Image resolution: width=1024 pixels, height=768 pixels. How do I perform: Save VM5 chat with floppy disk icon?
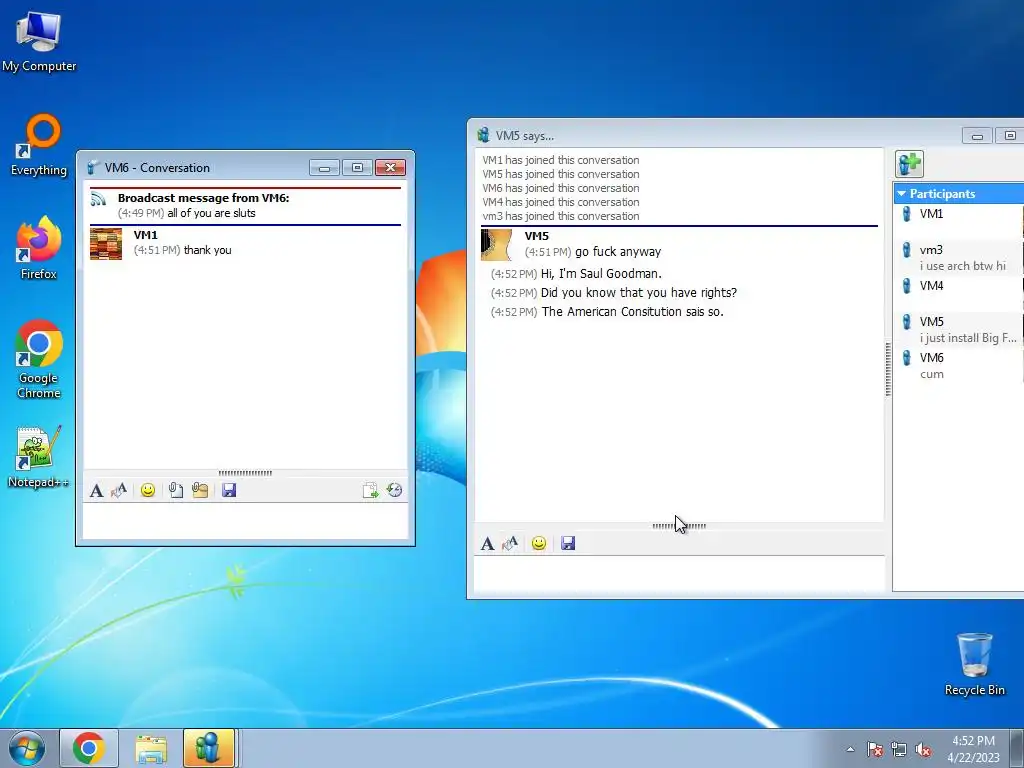point(568,543)
